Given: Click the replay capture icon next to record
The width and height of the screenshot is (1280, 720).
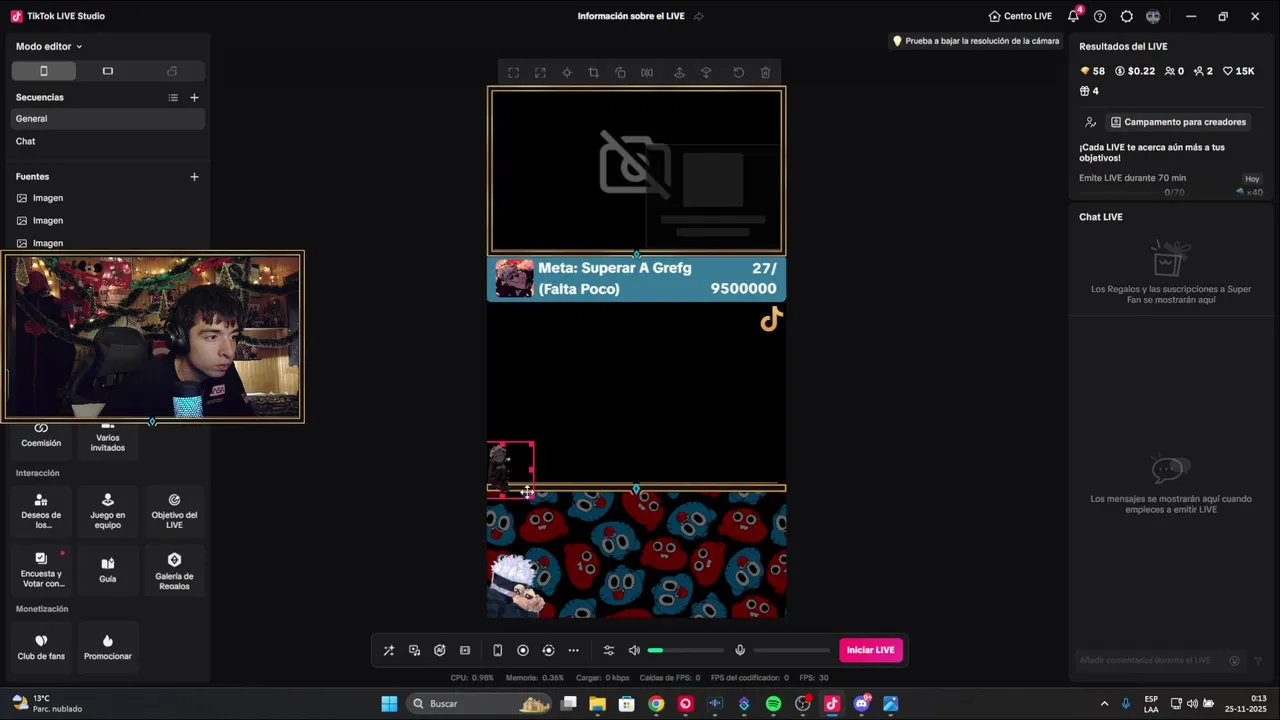Looking at the screenshot, I should (548, 650).
